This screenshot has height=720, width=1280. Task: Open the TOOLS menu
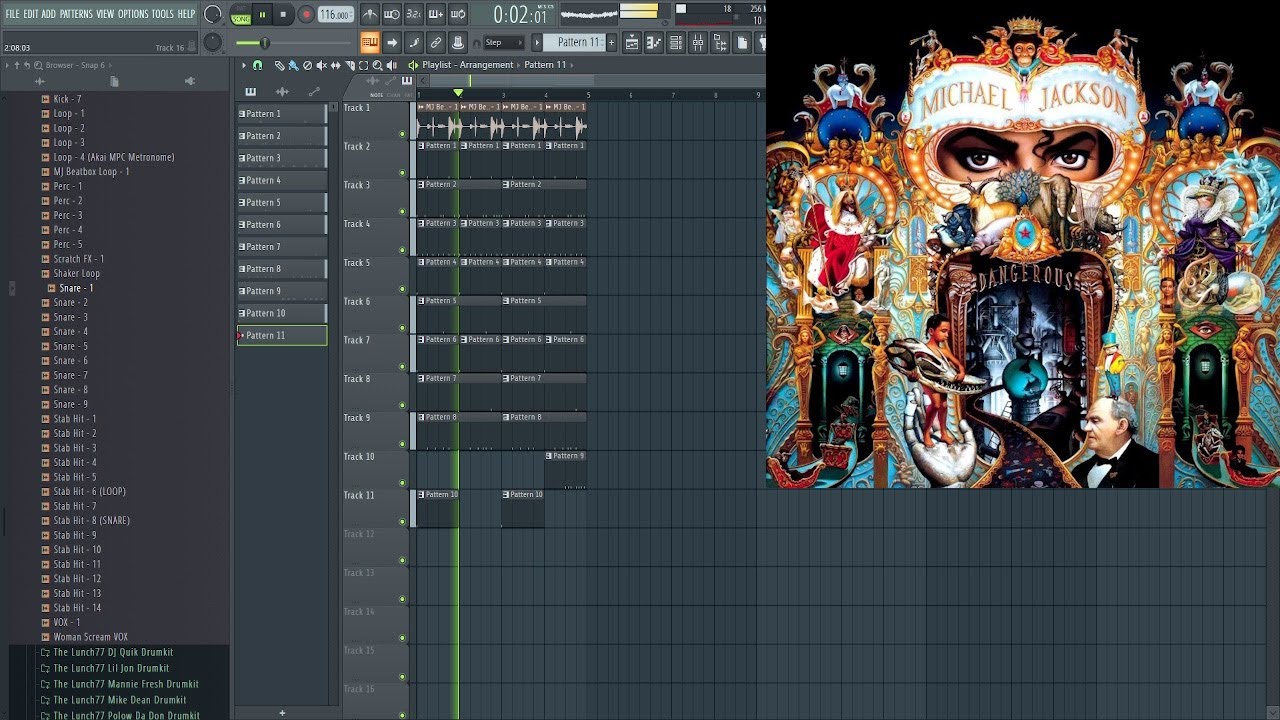click(163, 14)
